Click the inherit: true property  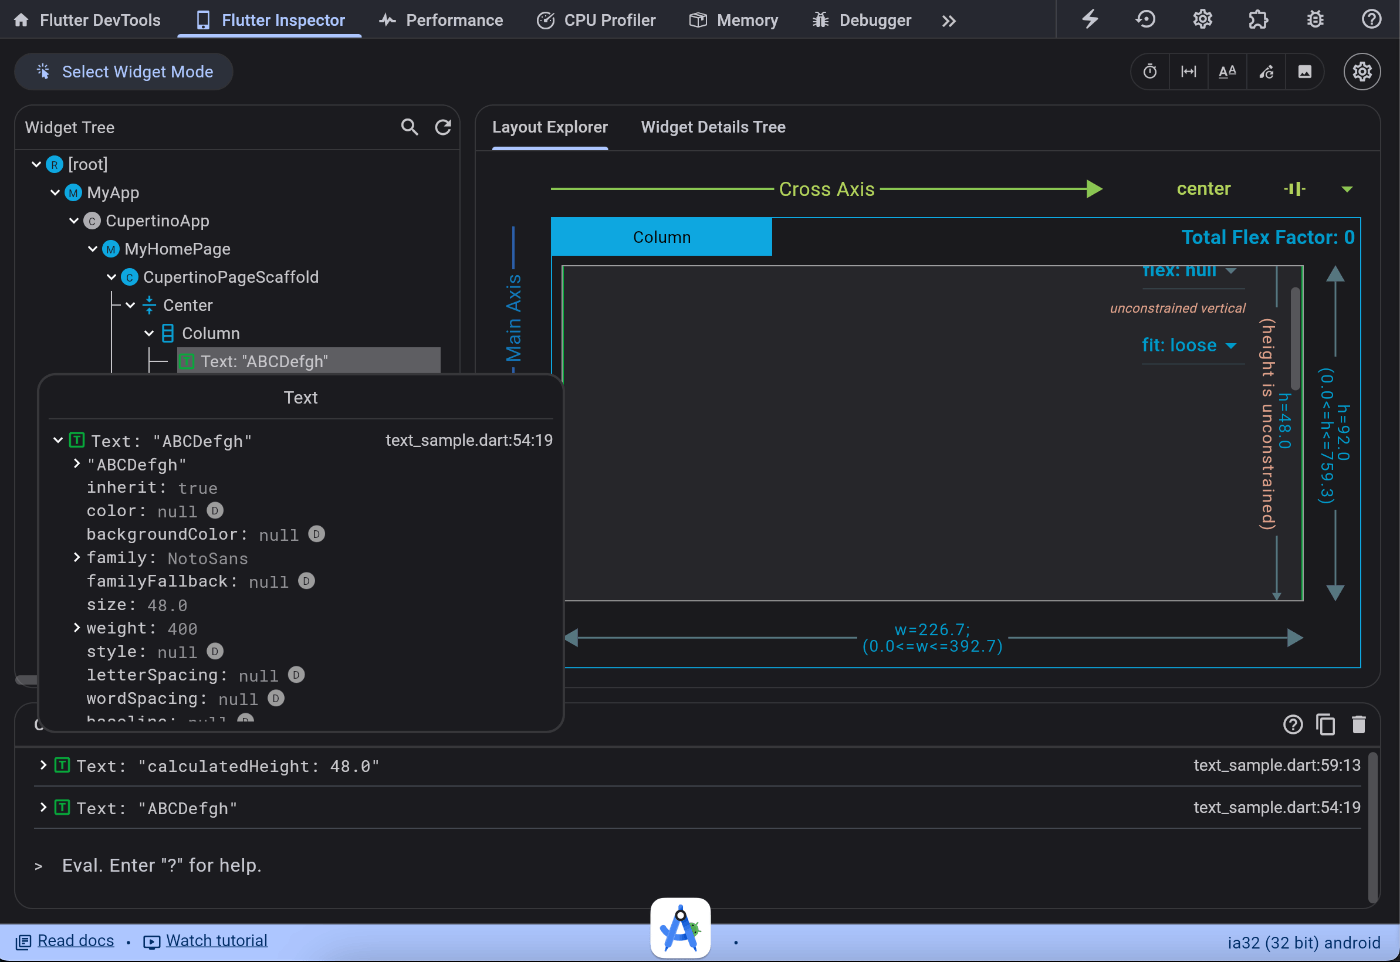152,488
